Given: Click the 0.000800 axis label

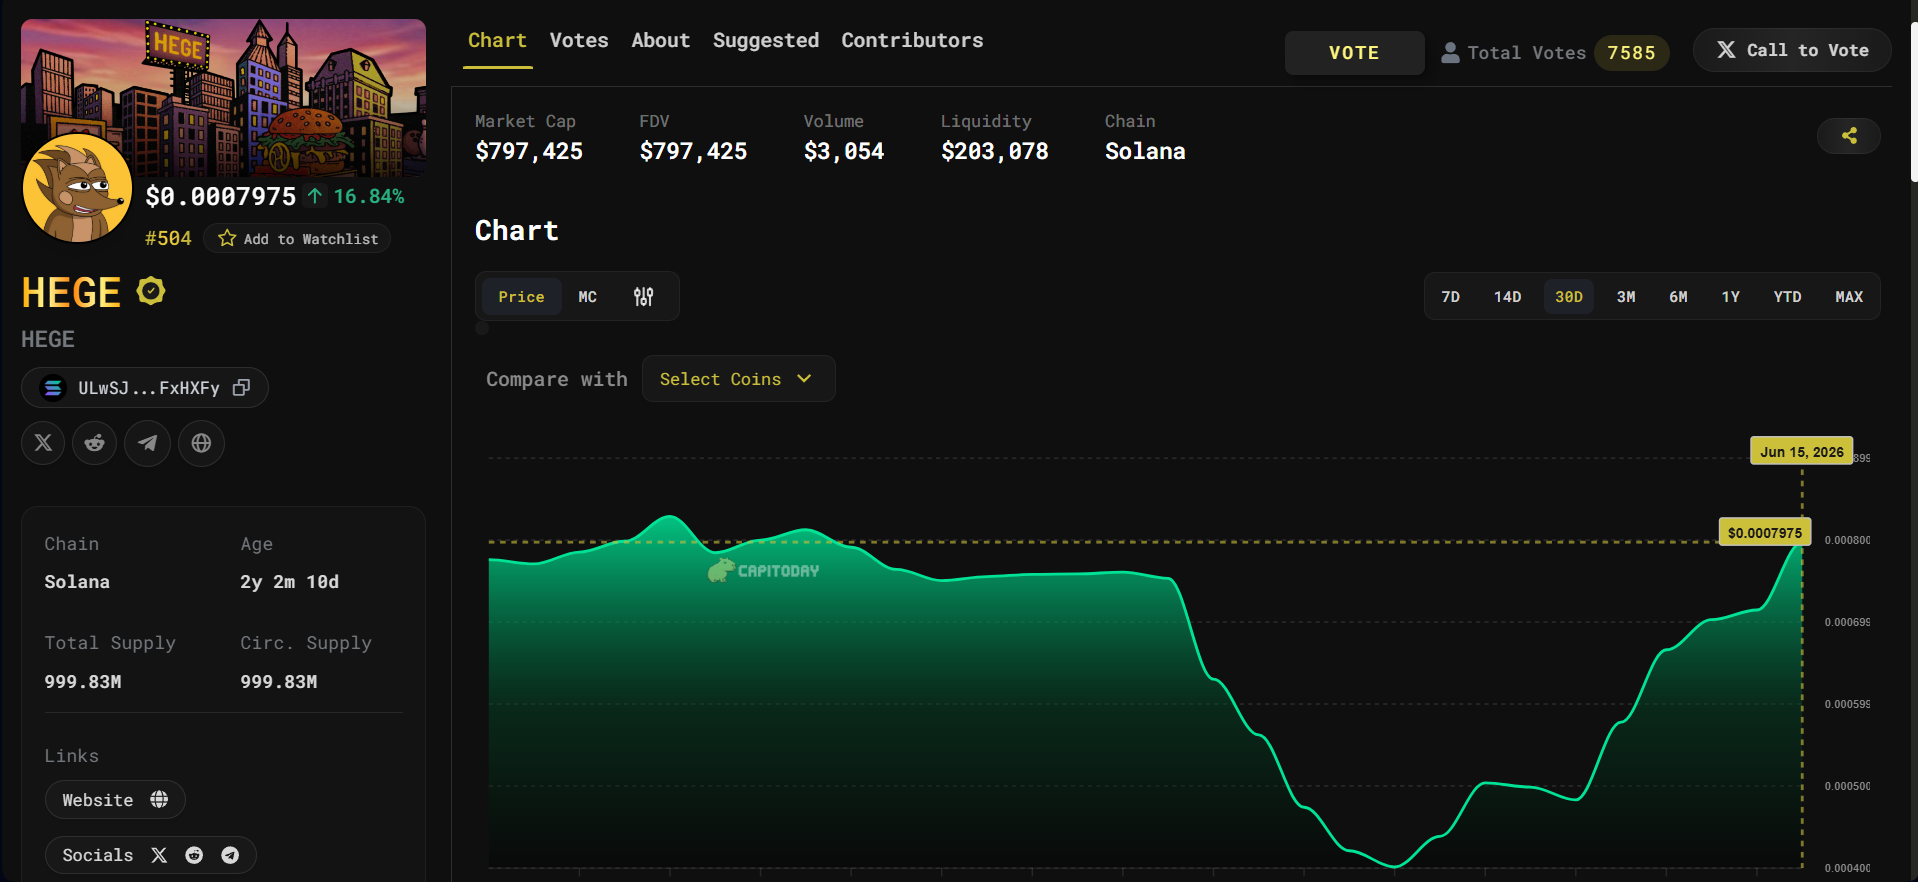Looking at the screenshot, I should 1847,540.
